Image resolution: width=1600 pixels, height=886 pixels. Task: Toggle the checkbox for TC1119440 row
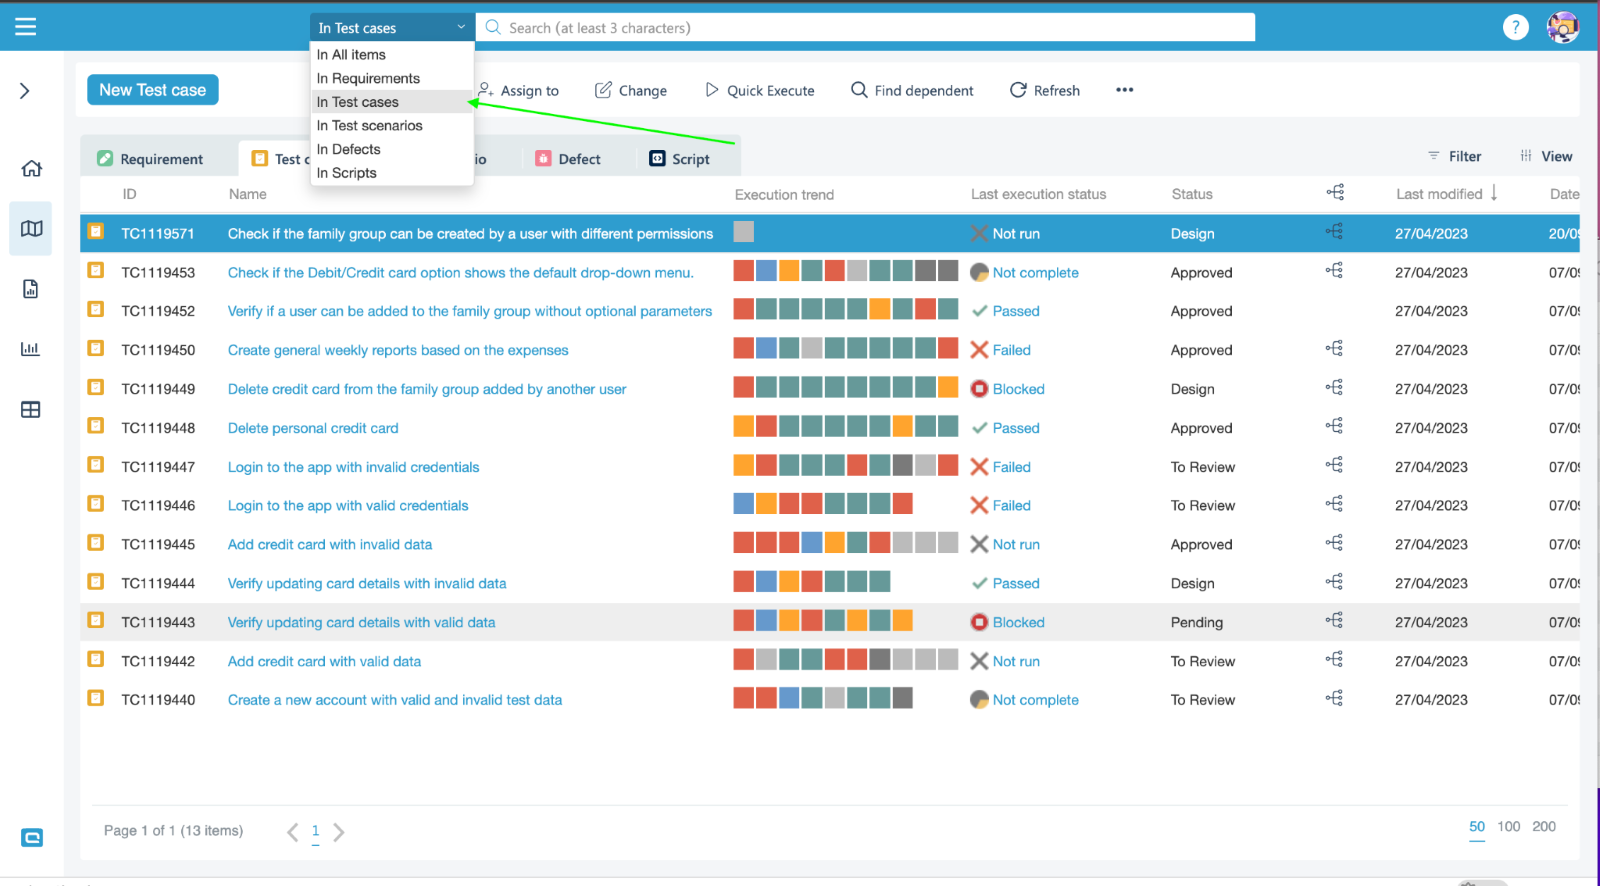tap(96, 698)
